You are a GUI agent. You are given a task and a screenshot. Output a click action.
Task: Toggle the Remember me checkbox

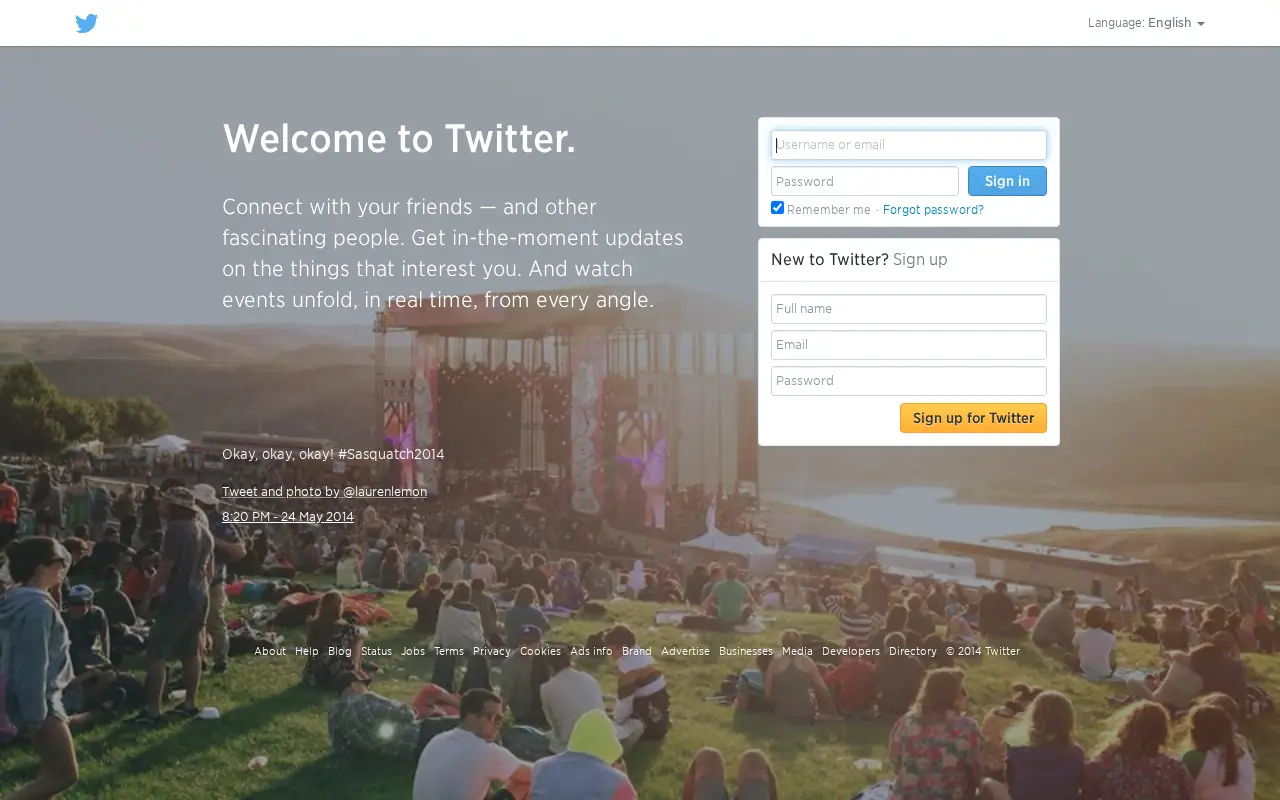[777, 208]
